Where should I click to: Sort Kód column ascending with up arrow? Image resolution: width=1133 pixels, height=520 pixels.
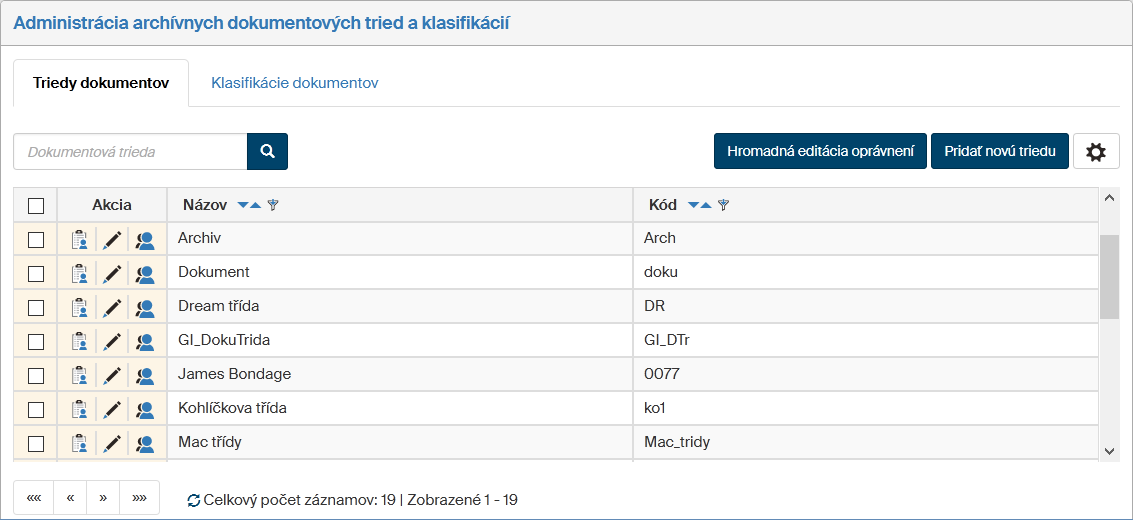(706, 206)
